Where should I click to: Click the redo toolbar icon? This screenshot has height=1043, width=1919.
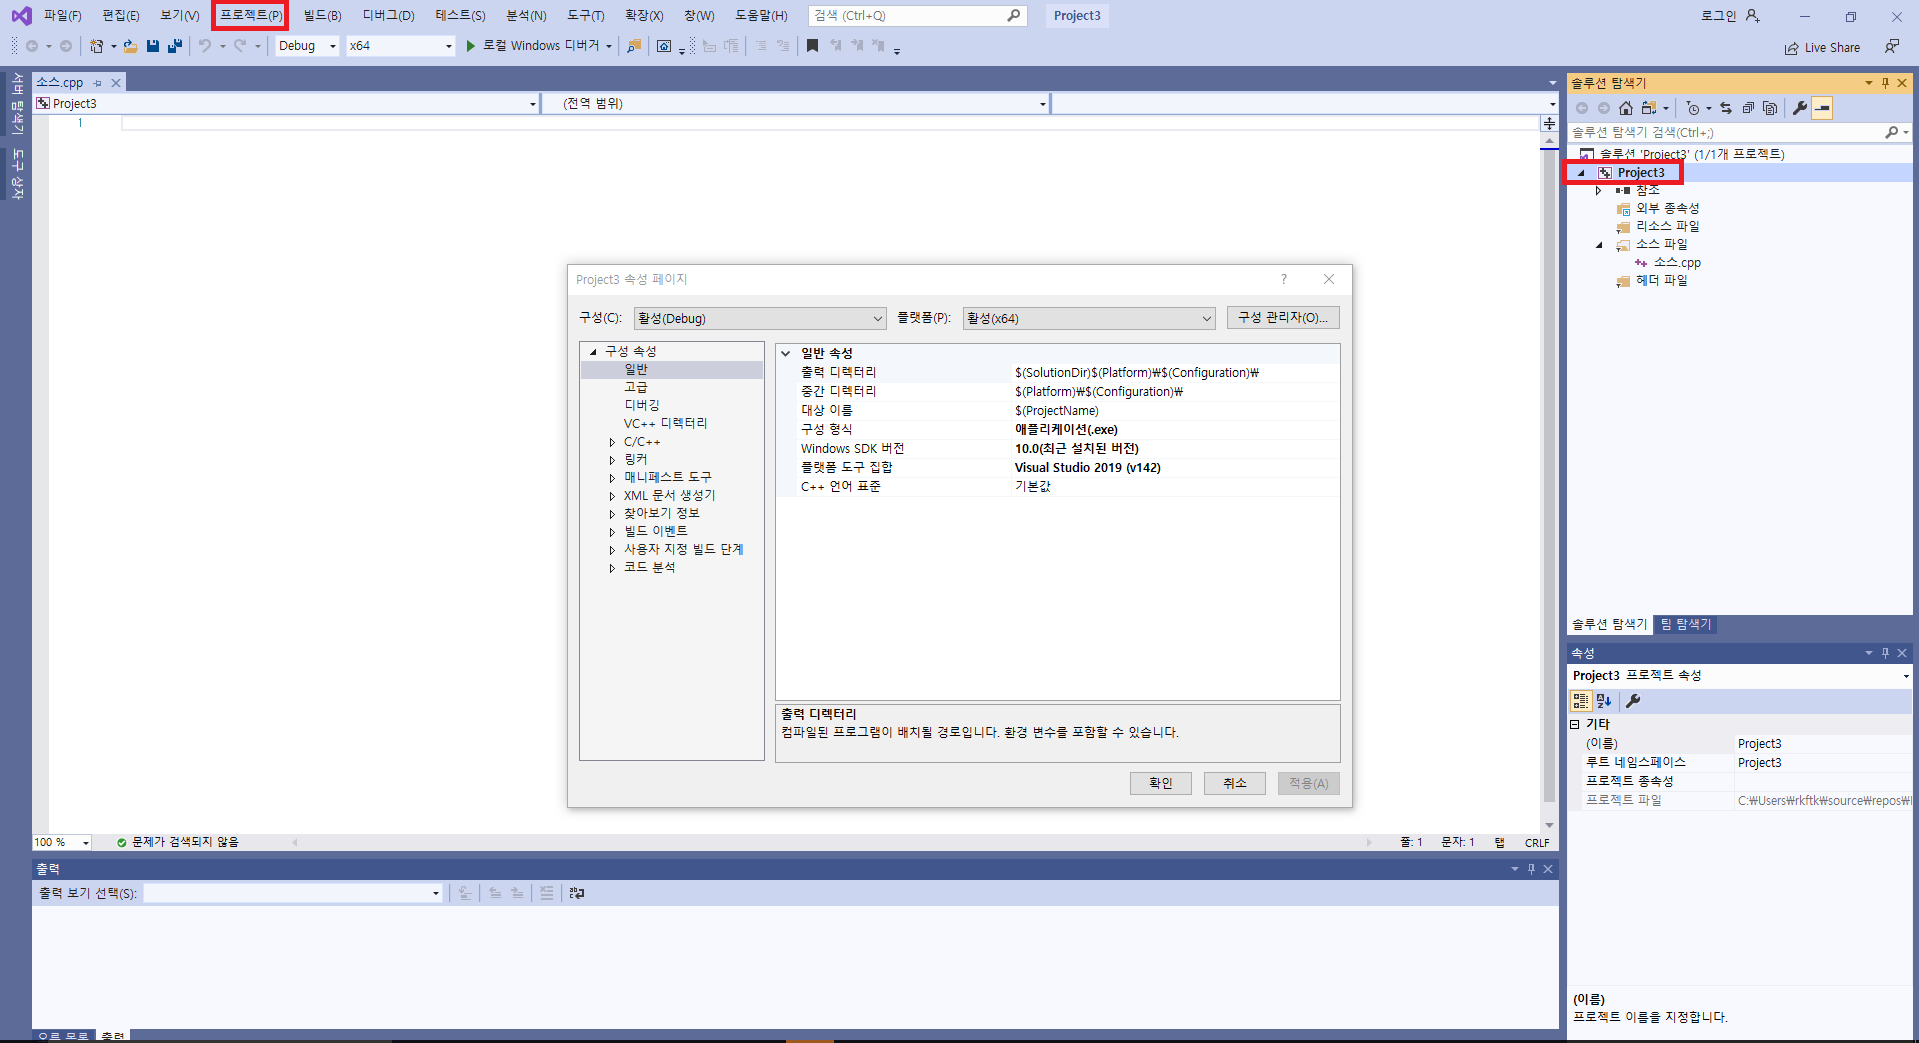pos(240,46)
